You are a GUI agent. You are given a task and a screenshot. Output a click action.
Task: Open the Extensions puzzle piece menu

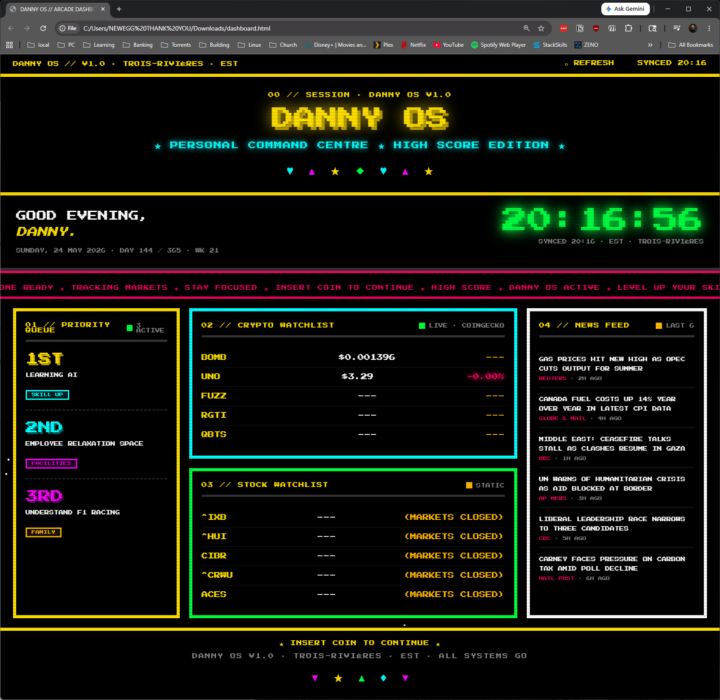[x=628, y=28]
